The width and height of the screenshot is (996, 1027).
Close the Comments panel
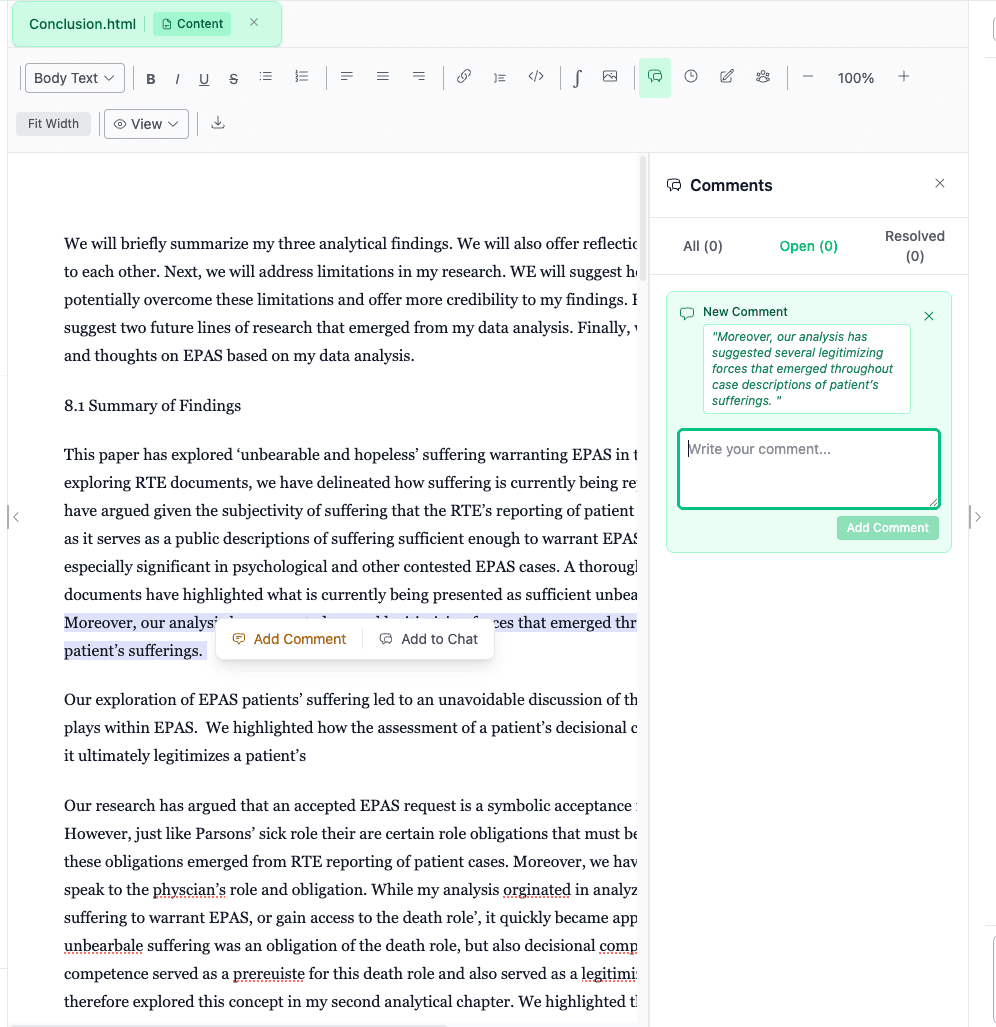(940, 183)
